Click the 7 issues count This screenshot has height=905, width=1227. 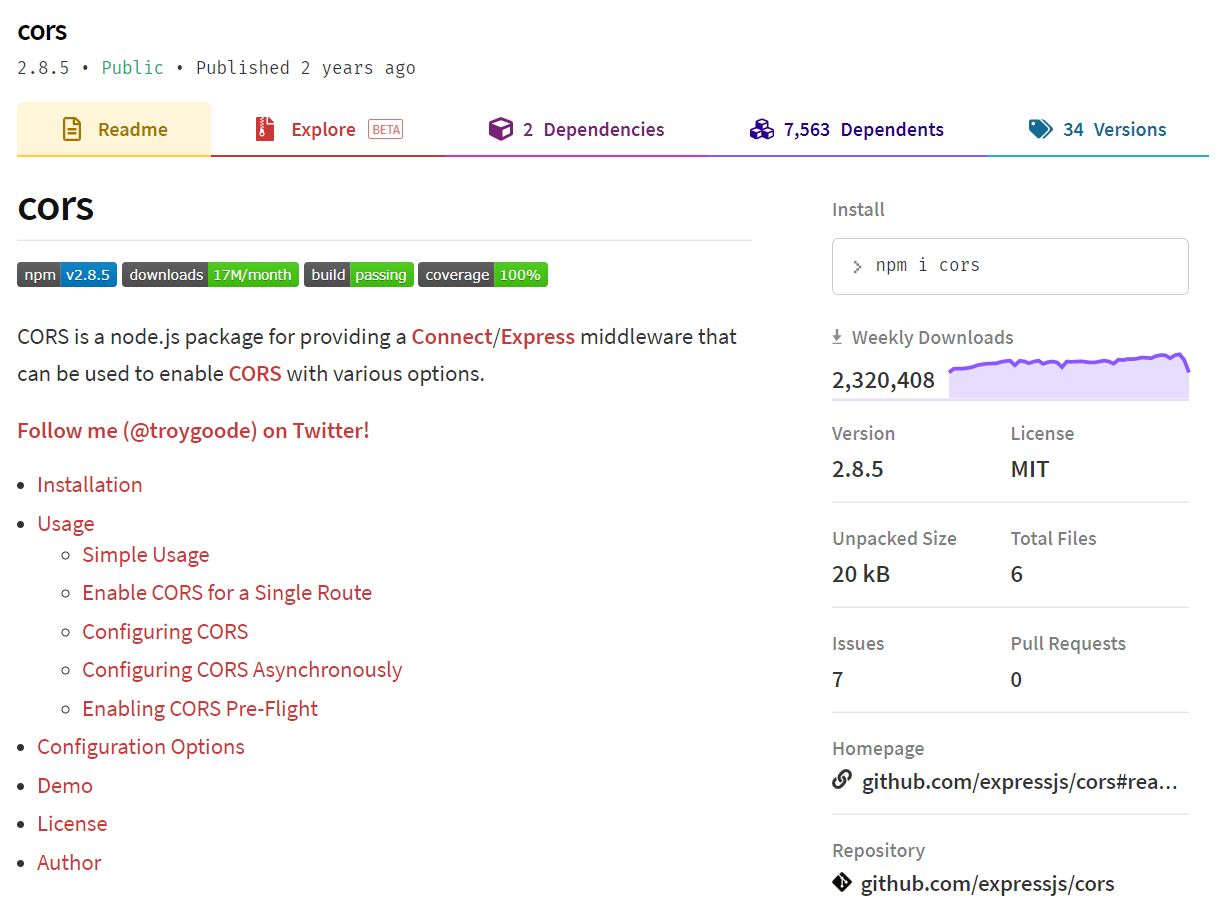(x=838, y=680)
